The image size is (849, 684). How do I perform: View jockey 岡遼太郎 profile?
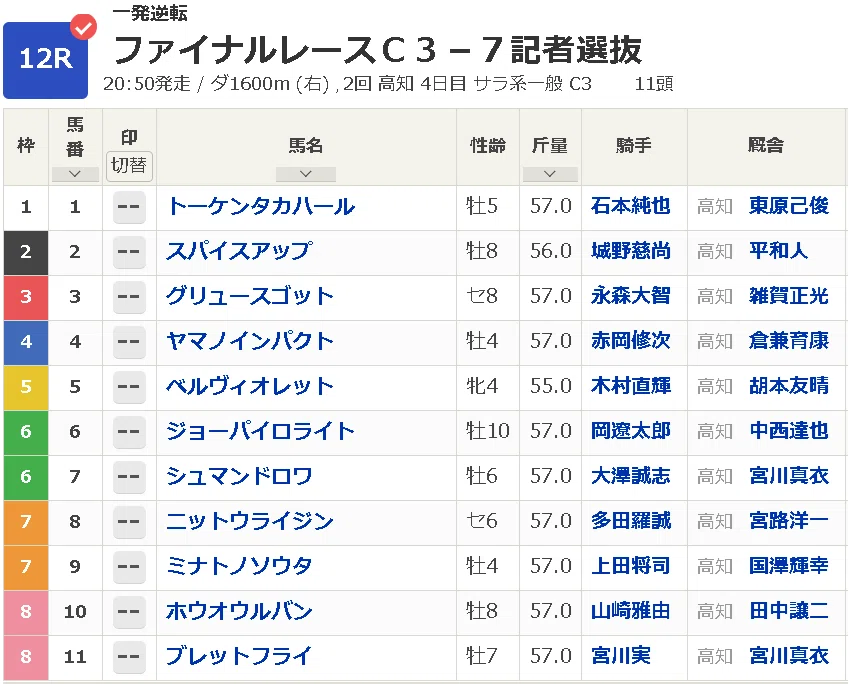631,431
